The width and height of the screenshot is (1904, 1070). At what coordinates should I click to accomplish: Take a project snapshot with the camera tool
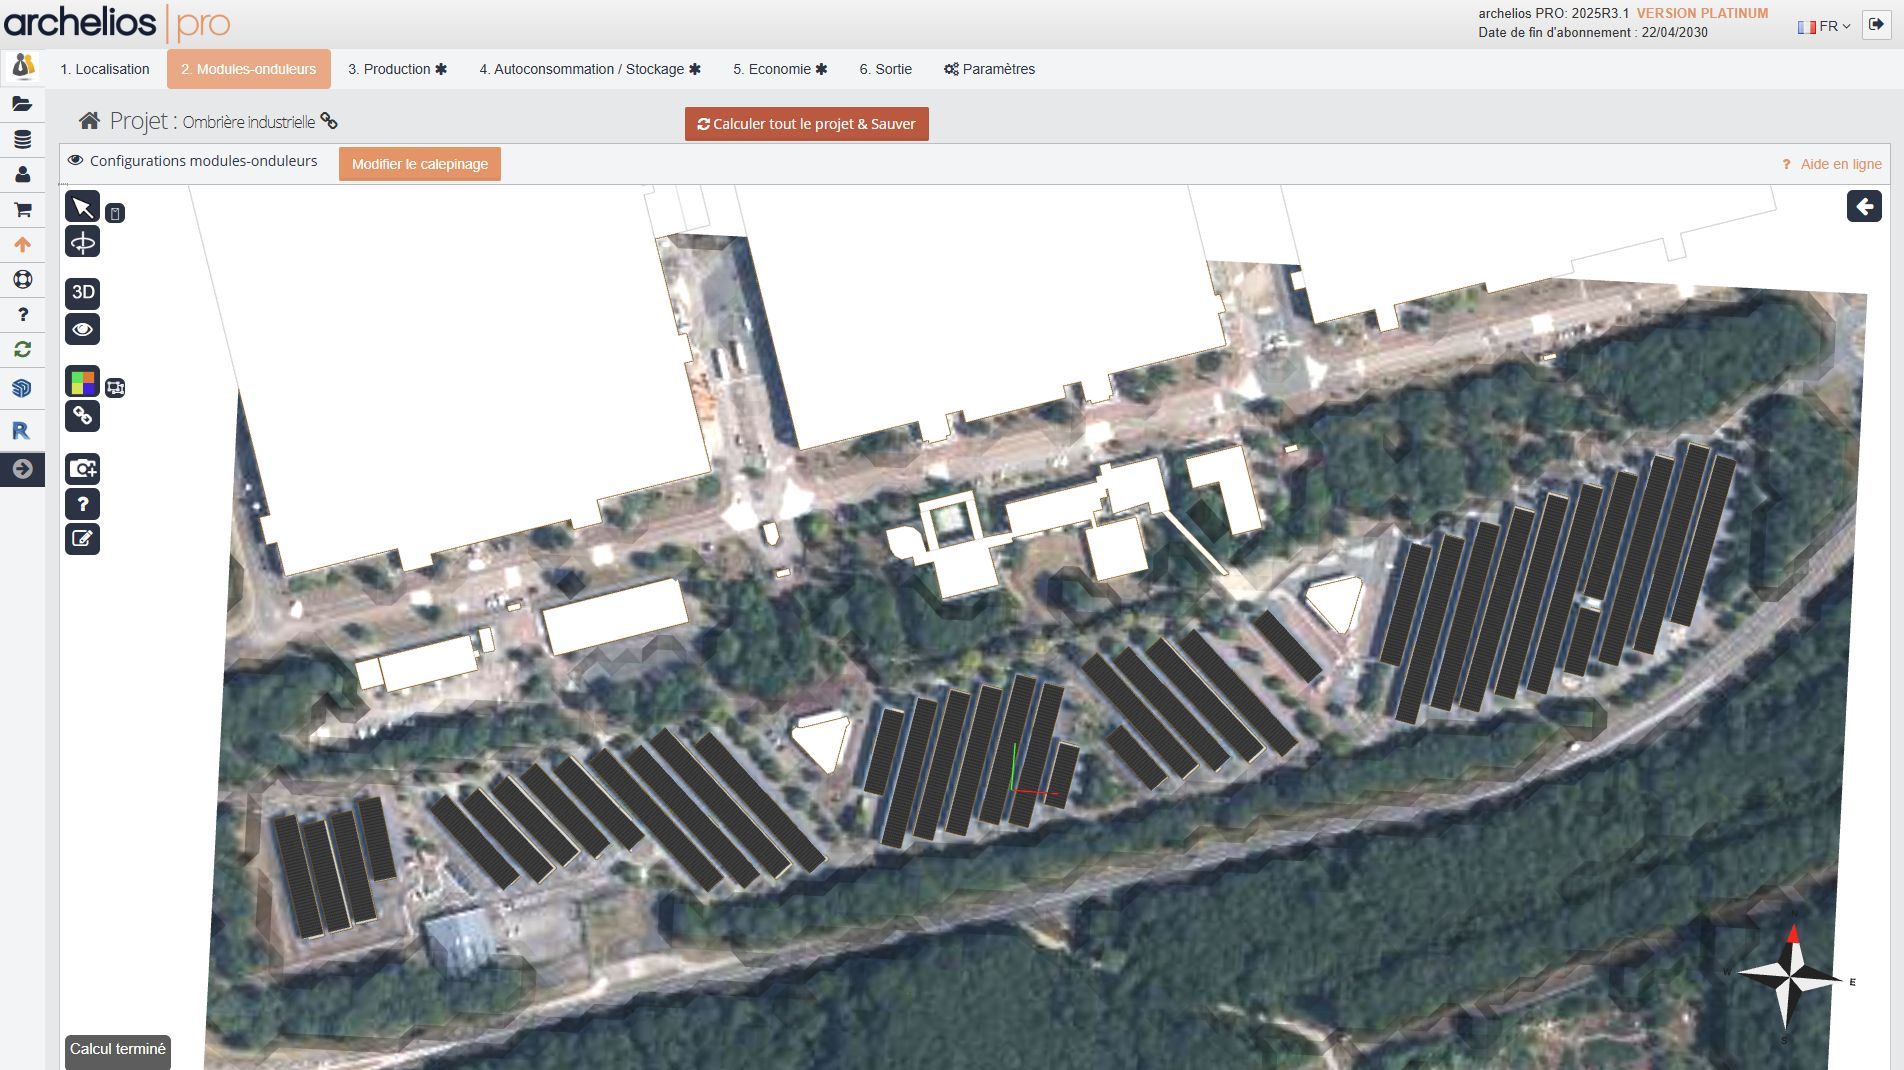click(83, 468)
